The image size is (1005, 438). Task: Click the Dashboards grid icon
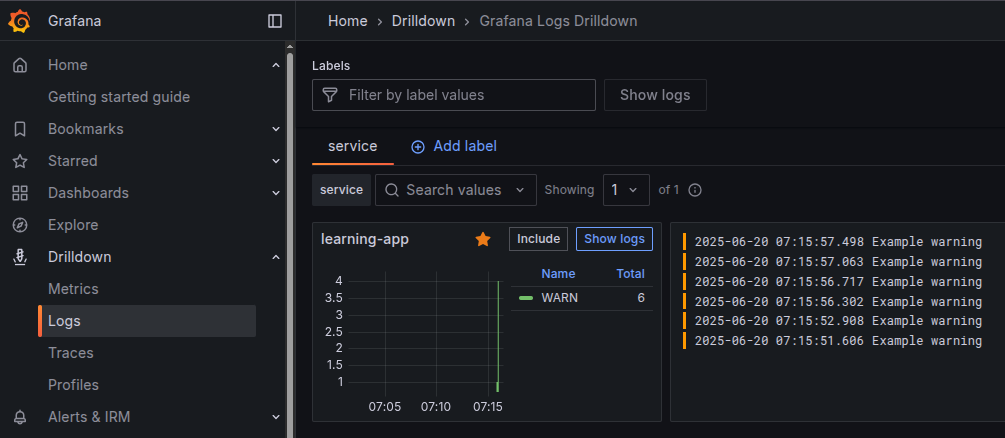(21, 193)
